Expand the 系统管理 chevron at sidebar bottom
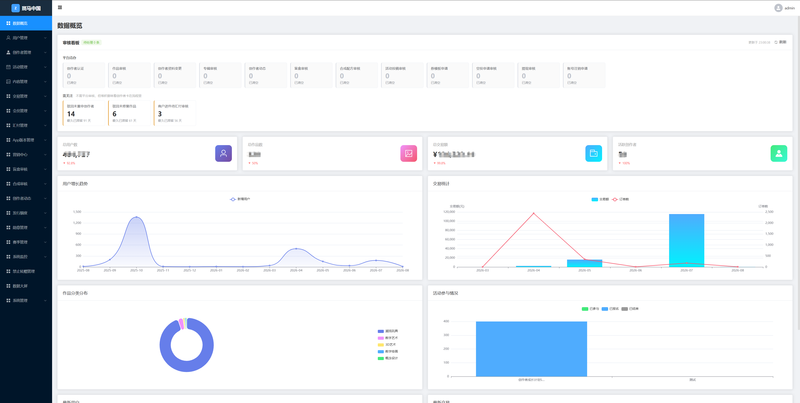Image resolution: width=800 pixels, height=403 pixels. click(x=45, y=300)
